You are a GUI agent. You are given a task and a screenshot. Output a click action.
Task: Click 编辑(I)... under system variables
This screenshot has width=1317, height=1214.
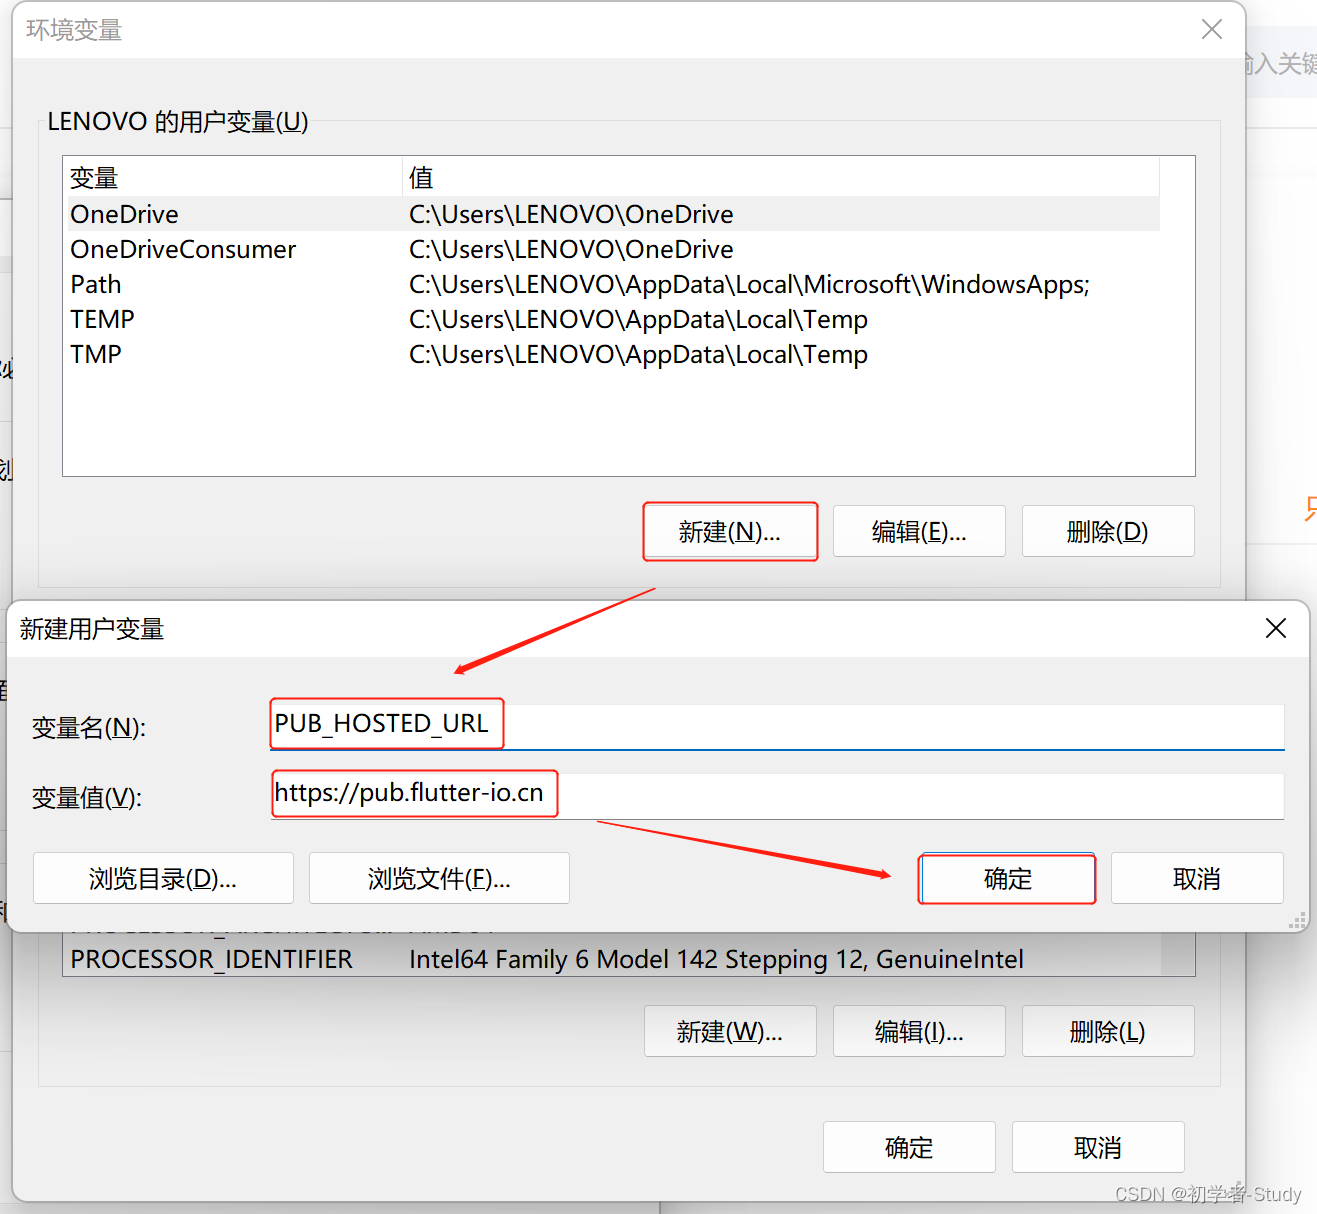[919, 1031]
